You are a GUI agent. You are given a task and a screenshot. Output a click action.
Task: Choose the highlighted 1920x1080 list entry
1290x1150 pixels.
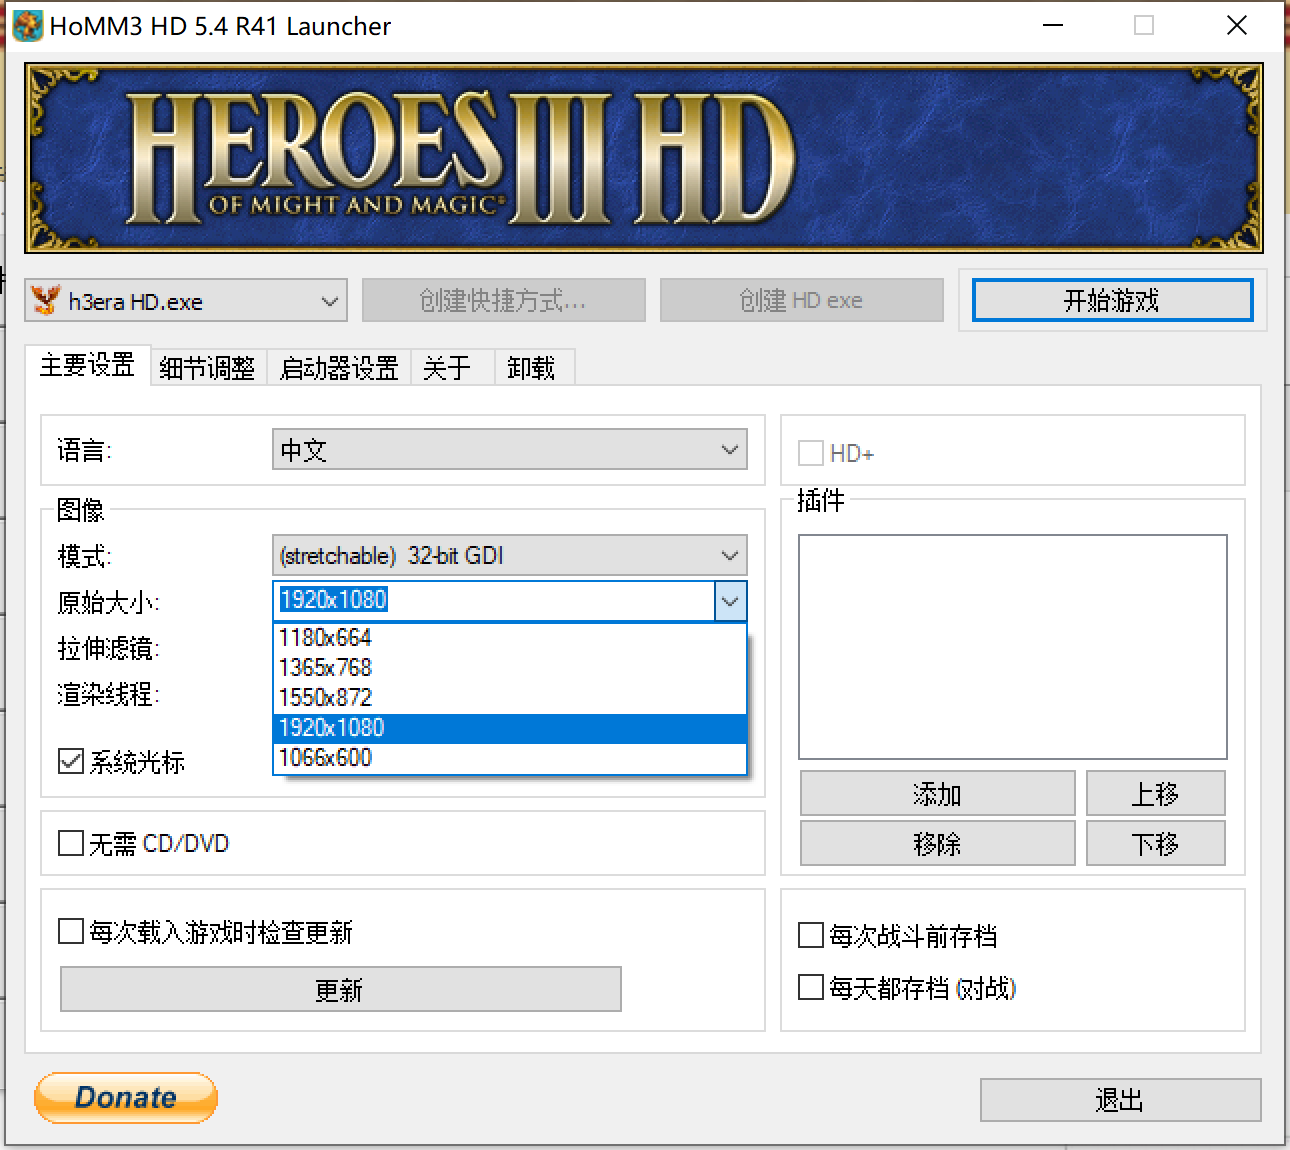coord(510,728)
